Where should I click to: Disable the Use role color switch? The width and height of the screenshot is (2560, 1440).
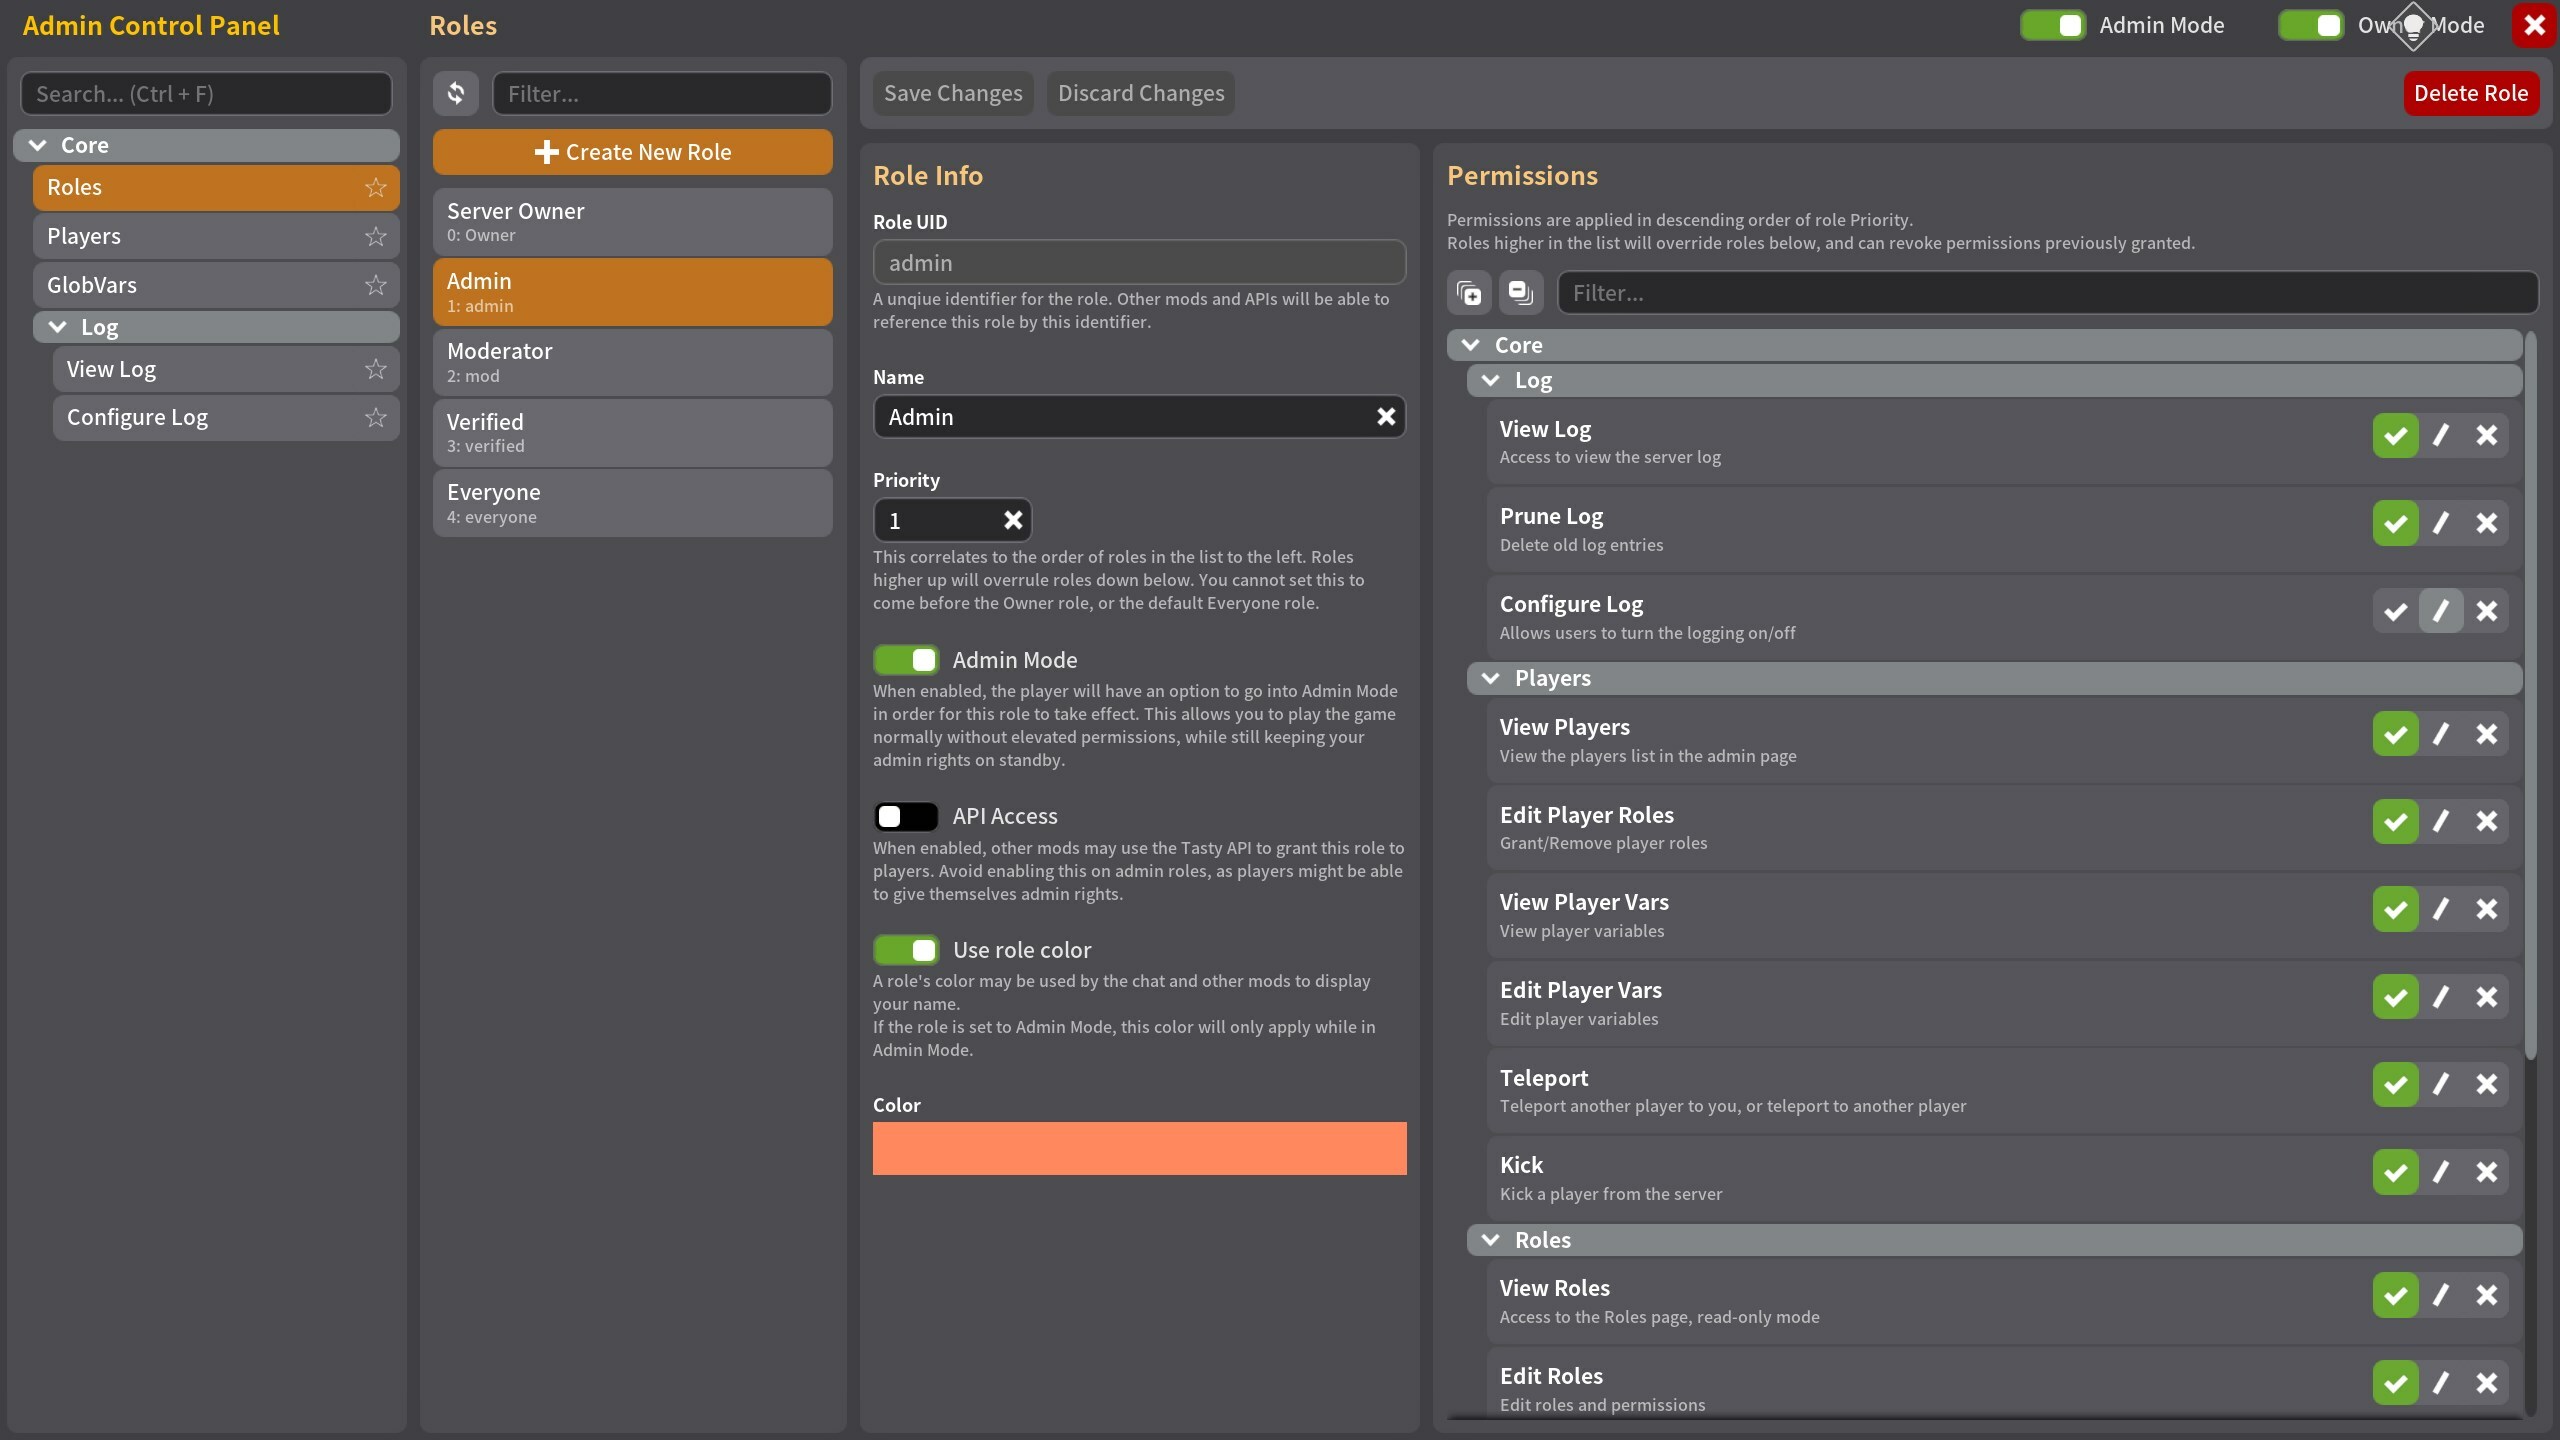[905, 950]
